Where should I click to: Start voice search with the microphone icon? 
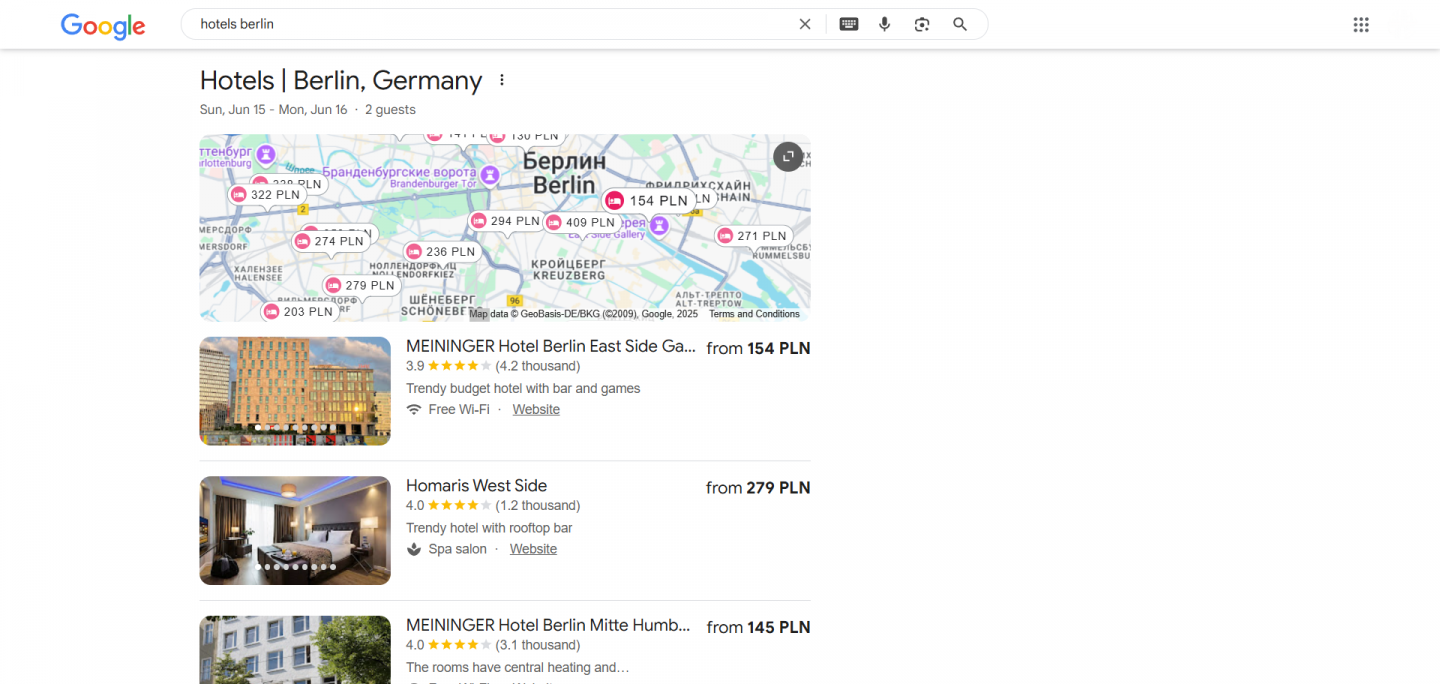(885, 24)
